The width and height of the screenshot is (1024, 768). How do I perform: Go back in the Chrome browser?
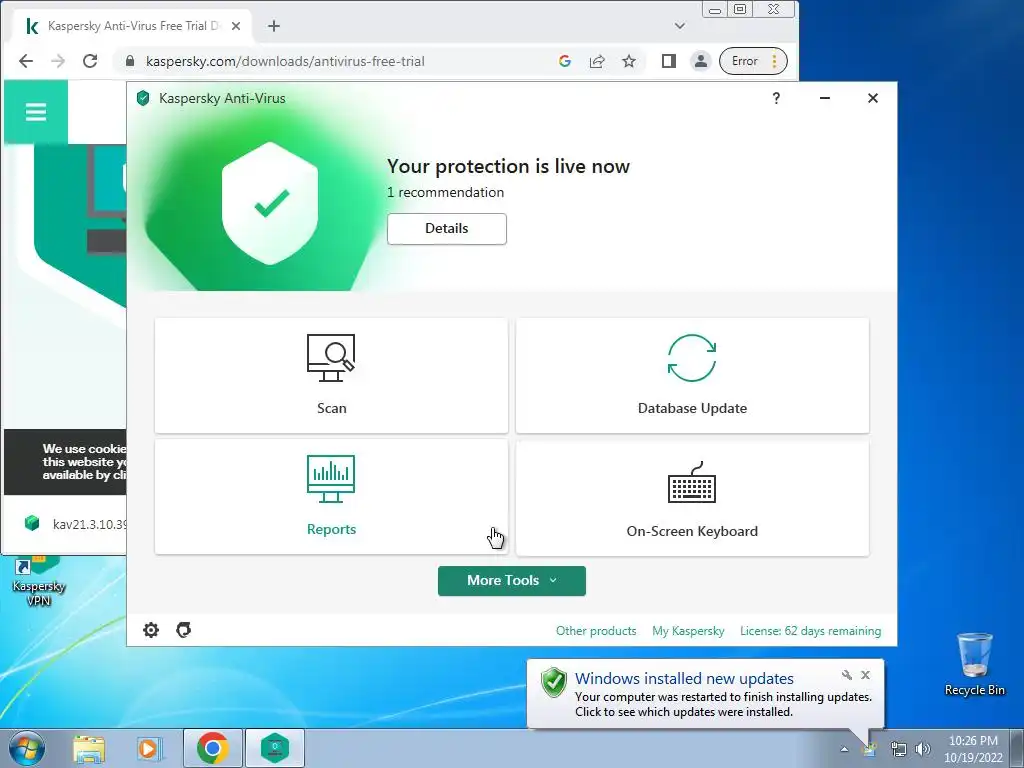pos(26,61)
